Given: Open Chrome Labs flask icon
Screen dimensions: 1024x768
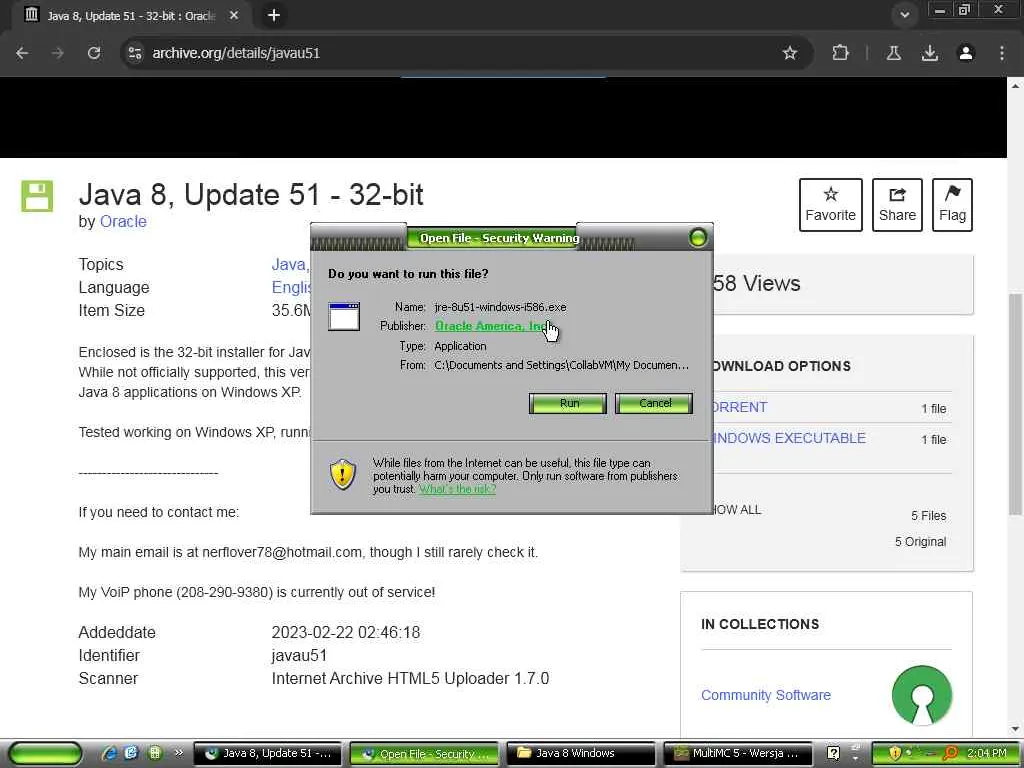Looking at the screenshot, I should coord(893,53).
